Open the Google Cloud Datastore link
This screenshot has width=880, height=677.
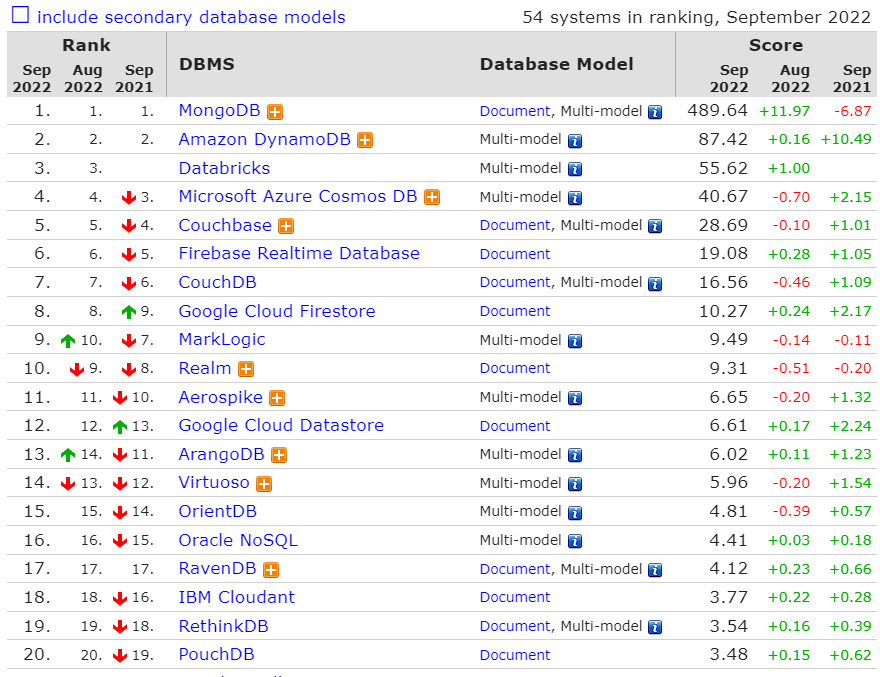coord(281,426)
